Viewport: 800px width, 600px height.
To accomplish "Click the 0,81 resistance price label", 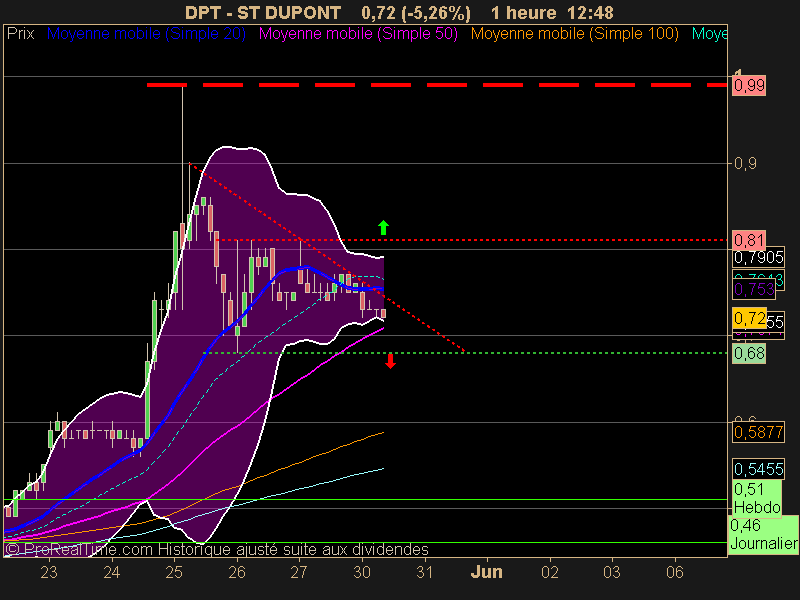I will pyautogui.click(x=749, y=240).
